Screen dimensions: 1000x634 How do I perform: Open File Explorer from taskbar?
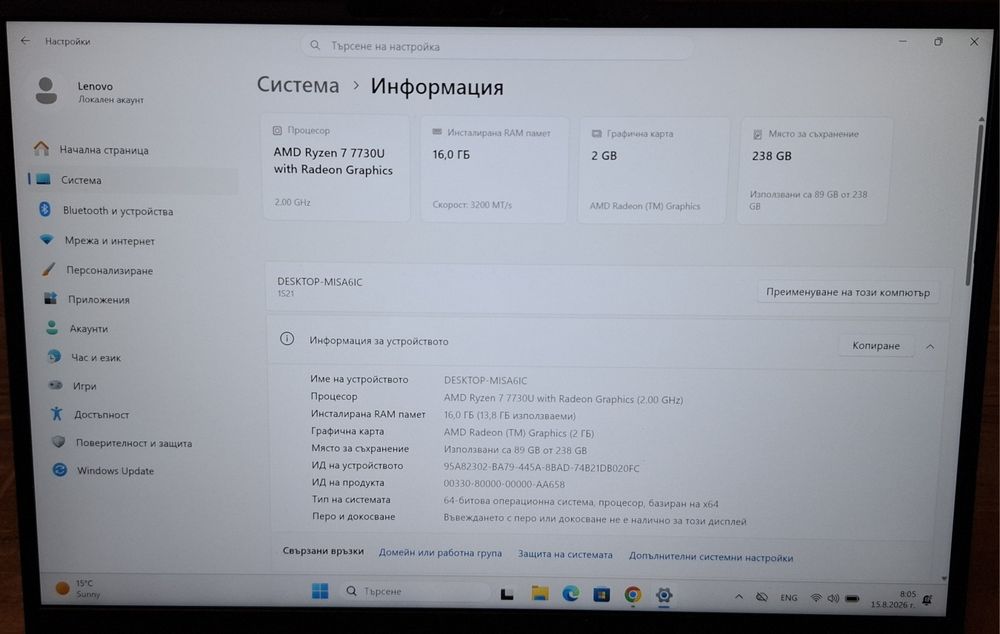coord(540,594)
